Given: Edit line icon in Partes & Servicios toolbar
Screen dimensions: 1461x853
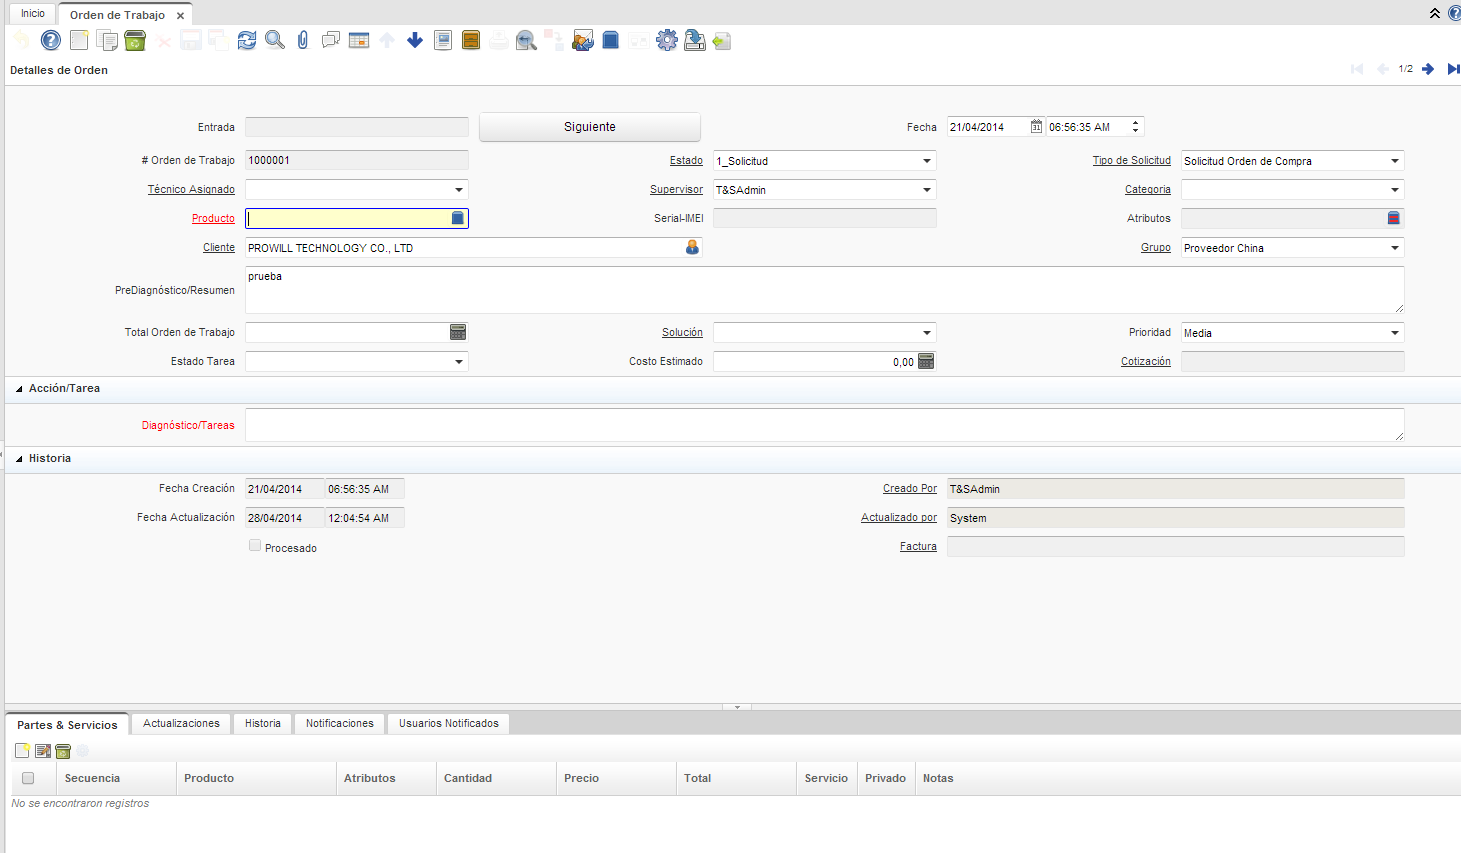Looking at the screenshot, I should coord(43,751).
